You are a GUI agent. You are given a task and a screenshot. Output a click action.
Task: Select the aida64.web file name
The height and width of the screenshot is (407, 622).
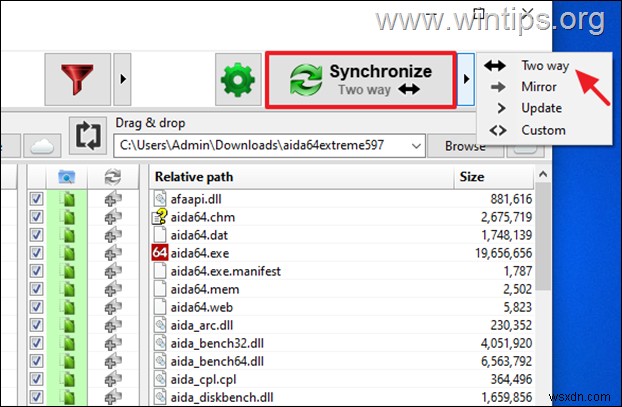tap(202, 307)
